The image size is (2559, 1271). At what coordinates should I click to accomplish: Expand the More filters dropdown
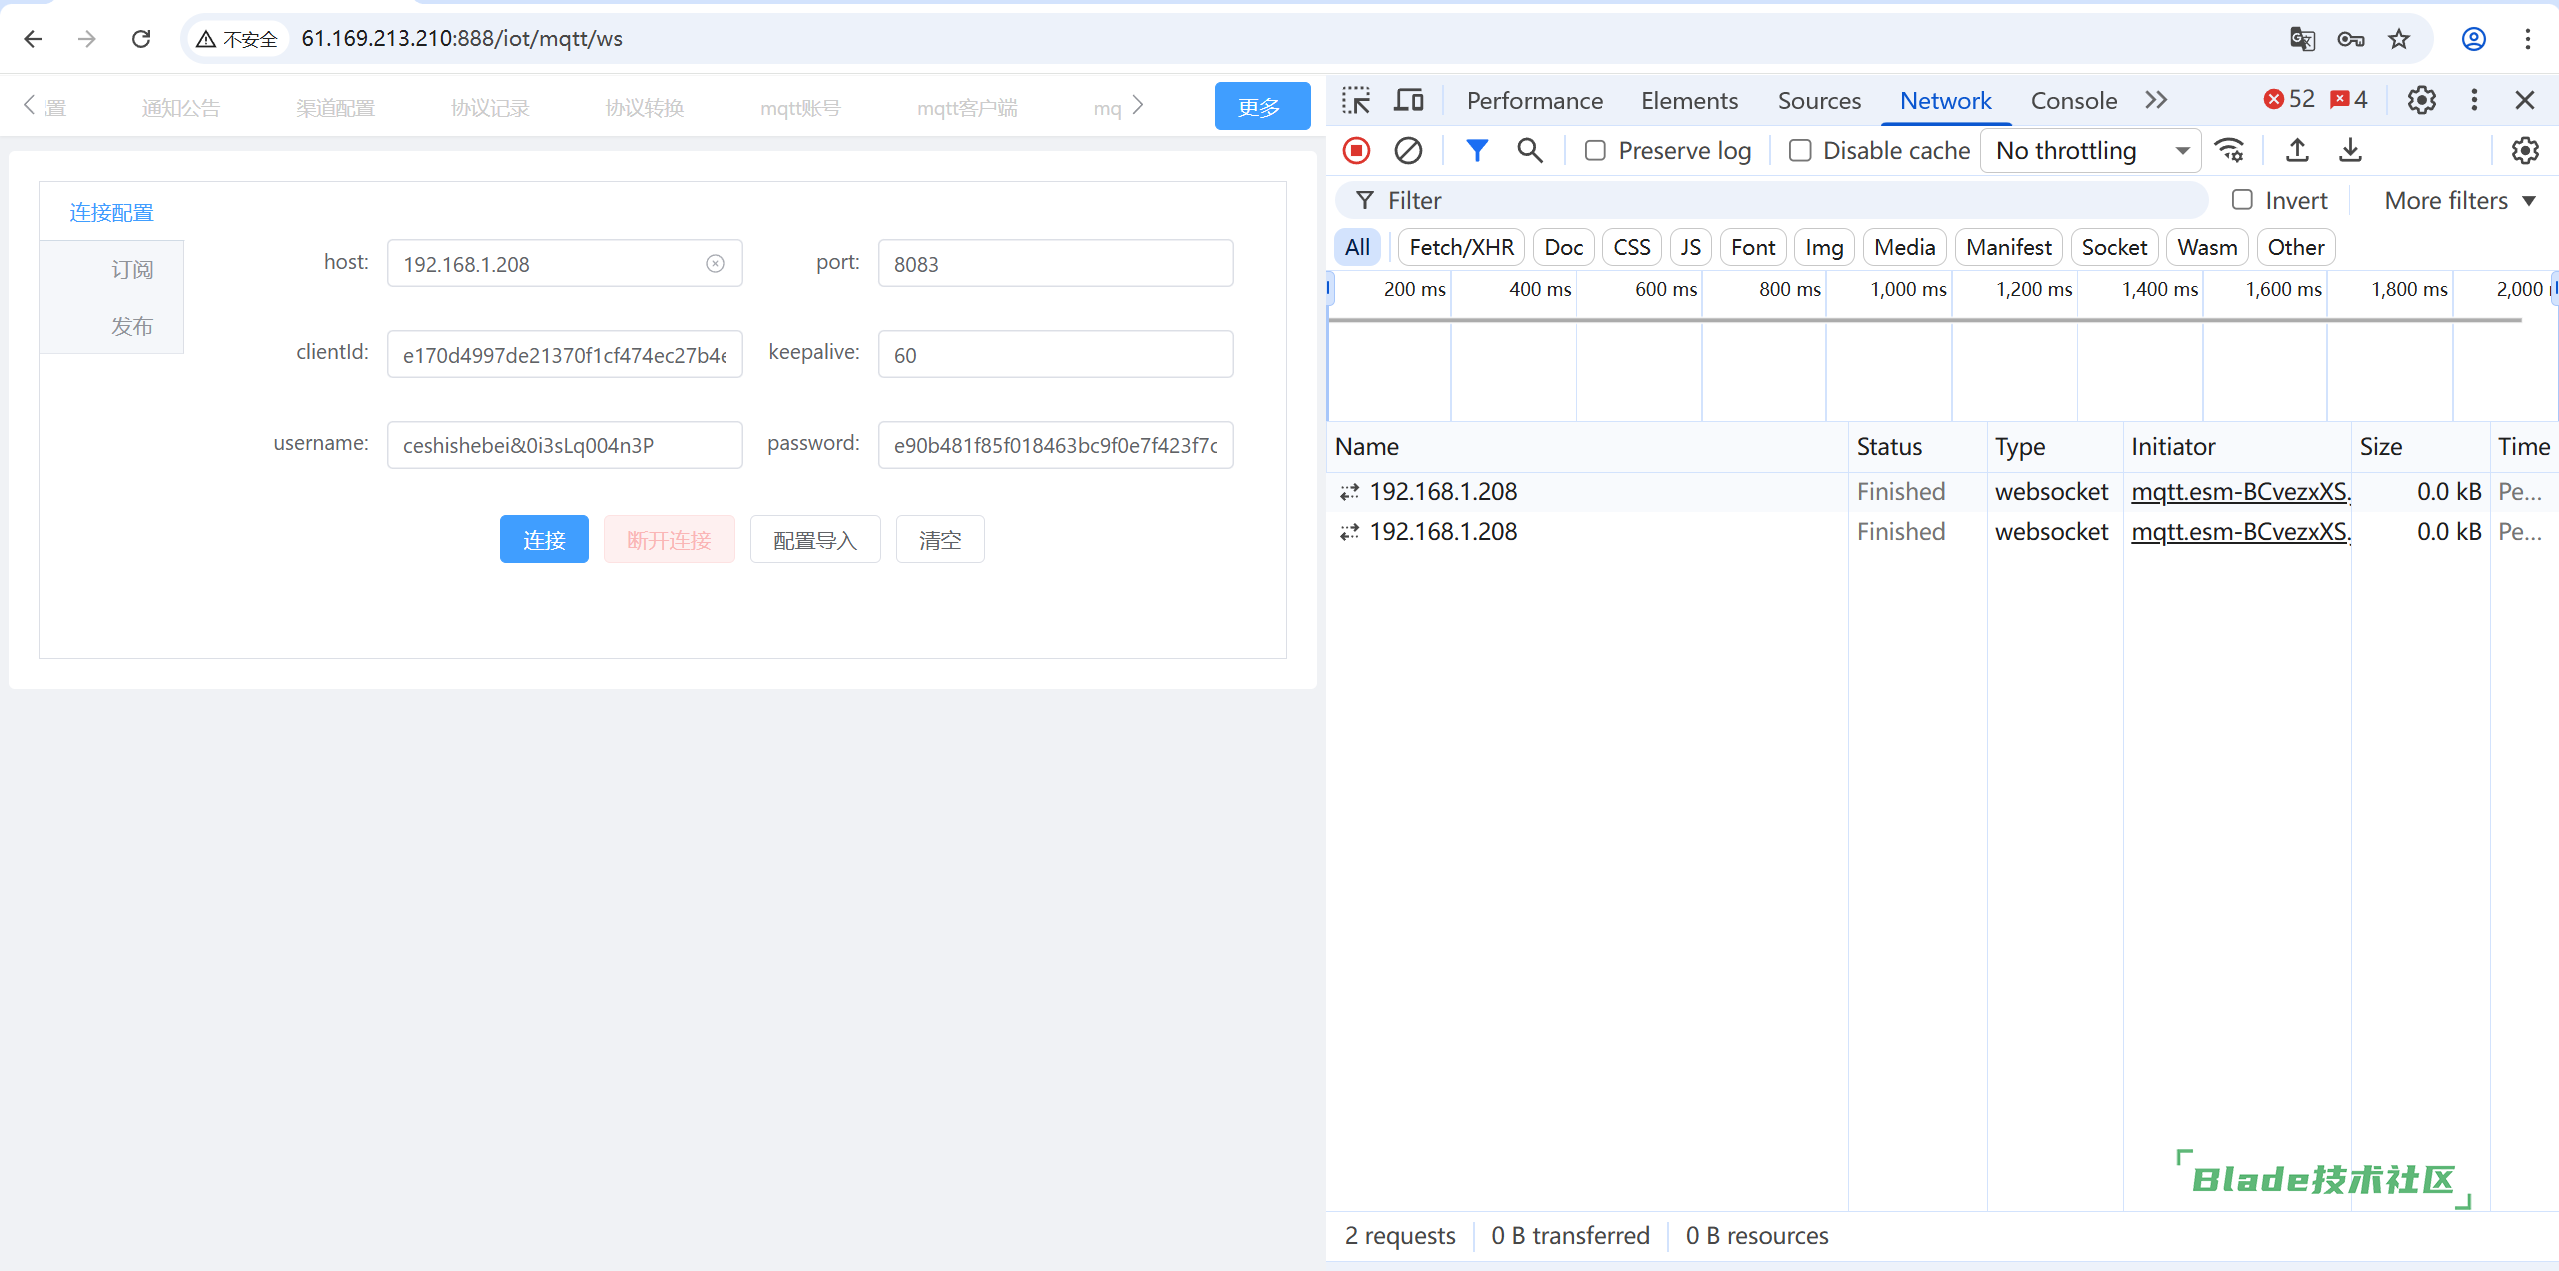(2460, 200)
